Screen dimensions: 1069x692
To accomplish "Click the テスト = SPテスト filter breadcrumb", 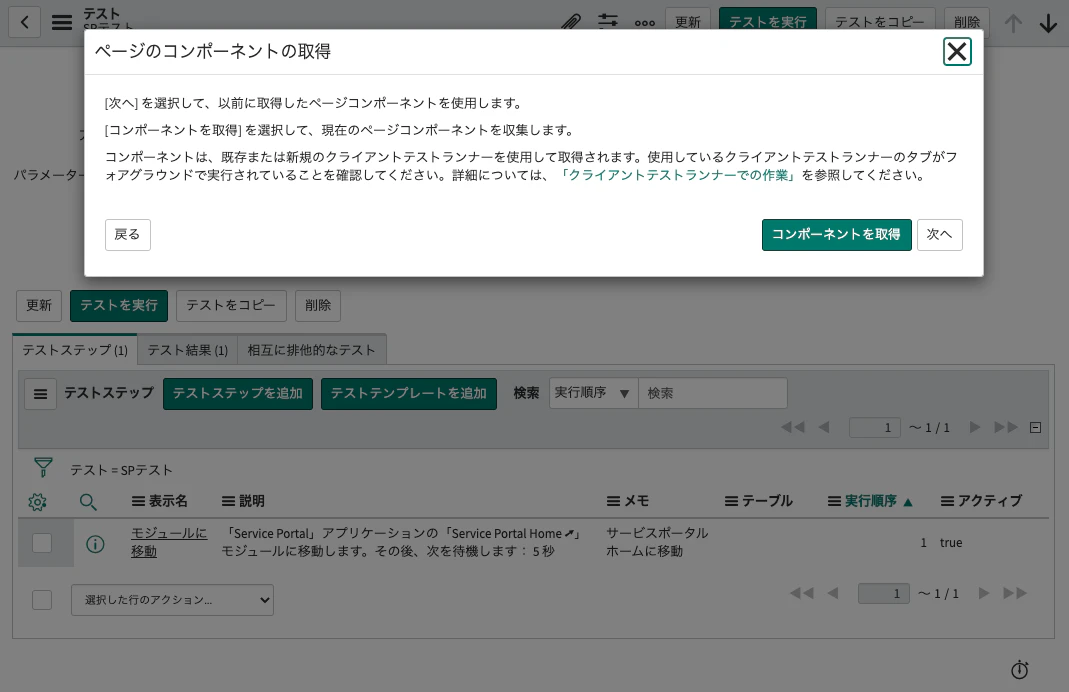I will point(121,470).
